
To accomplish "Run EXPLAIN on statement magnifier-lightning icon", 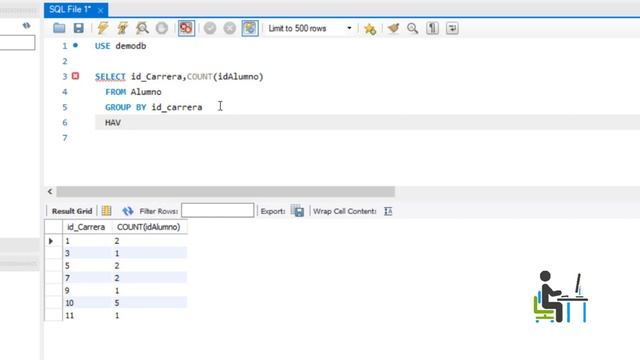I will (x=142, y=28).
